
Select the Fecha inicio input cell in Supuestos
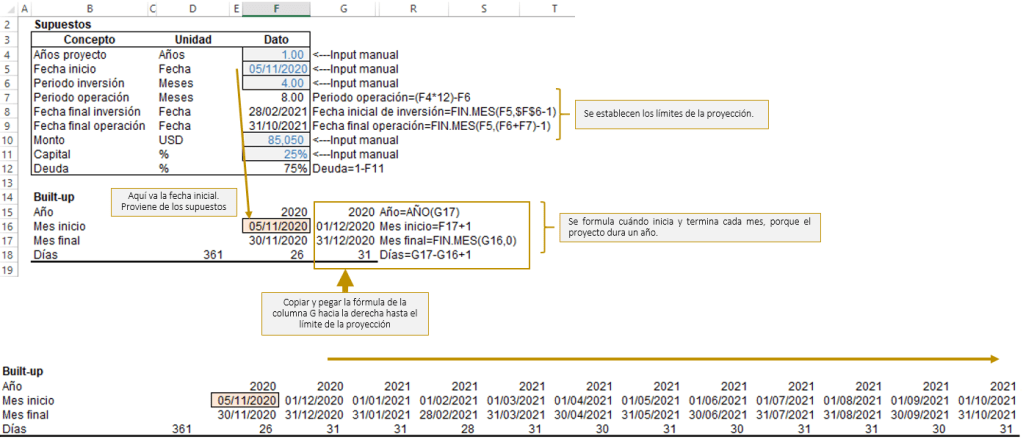[276, 69]
